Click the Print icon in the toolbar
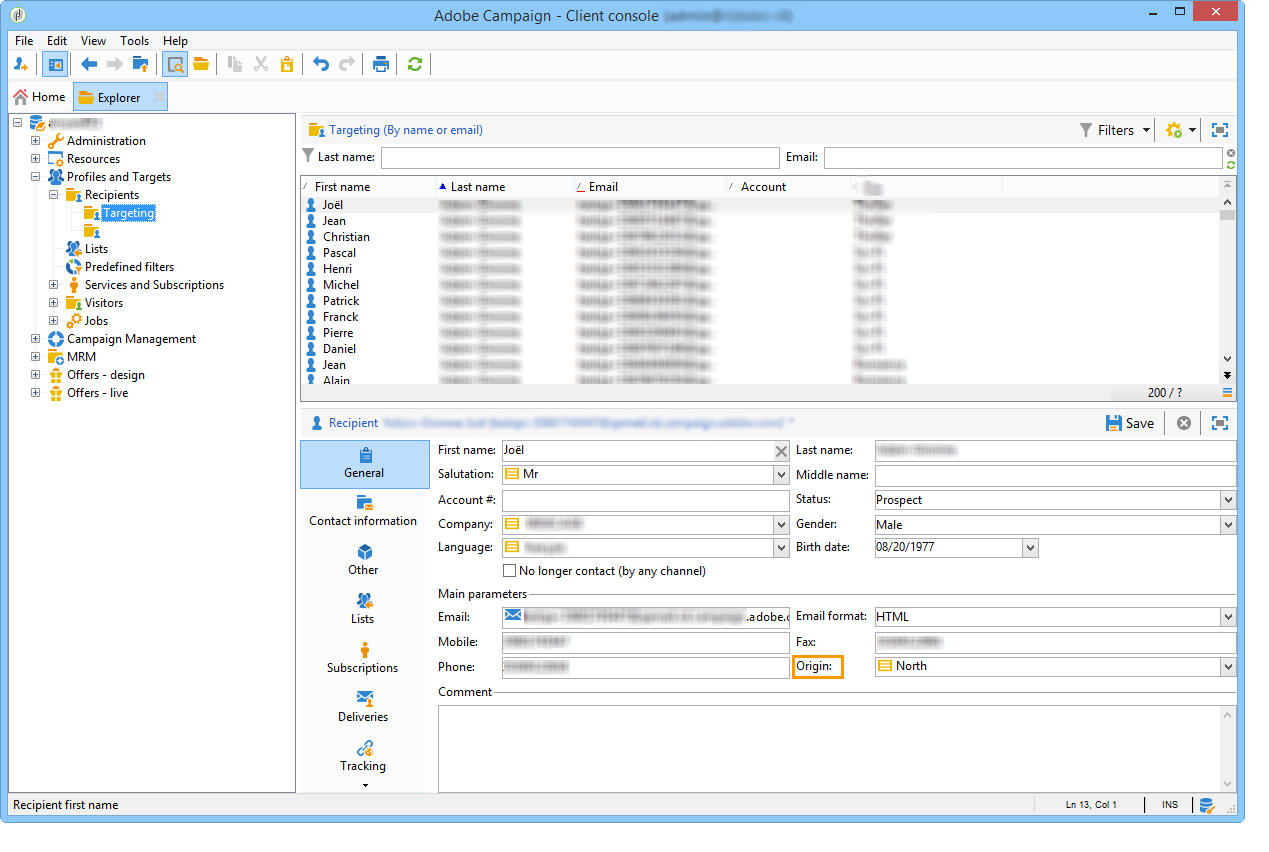1269x852 pixels. tap(381, 64)
